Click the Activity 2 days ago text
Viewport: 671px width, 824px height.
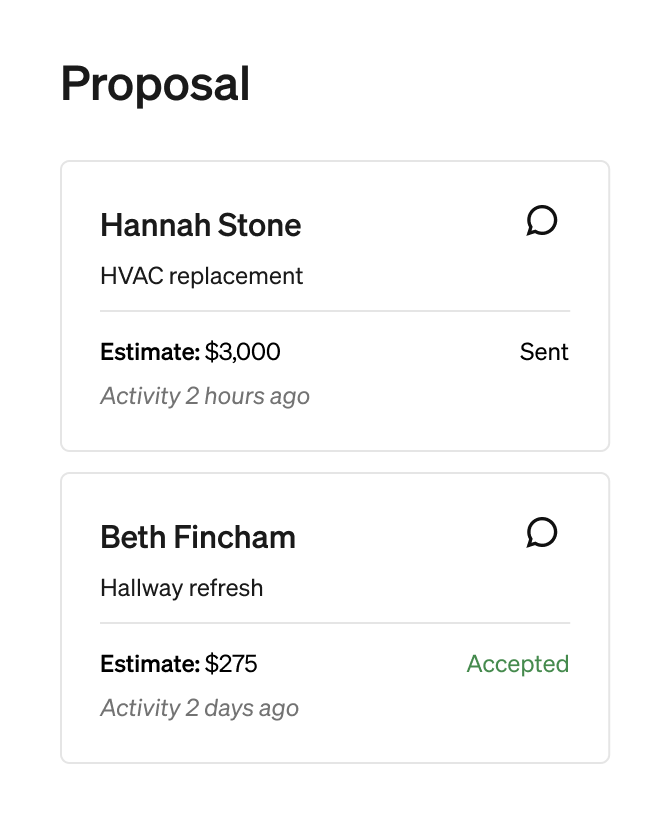[x=199, y=708]
